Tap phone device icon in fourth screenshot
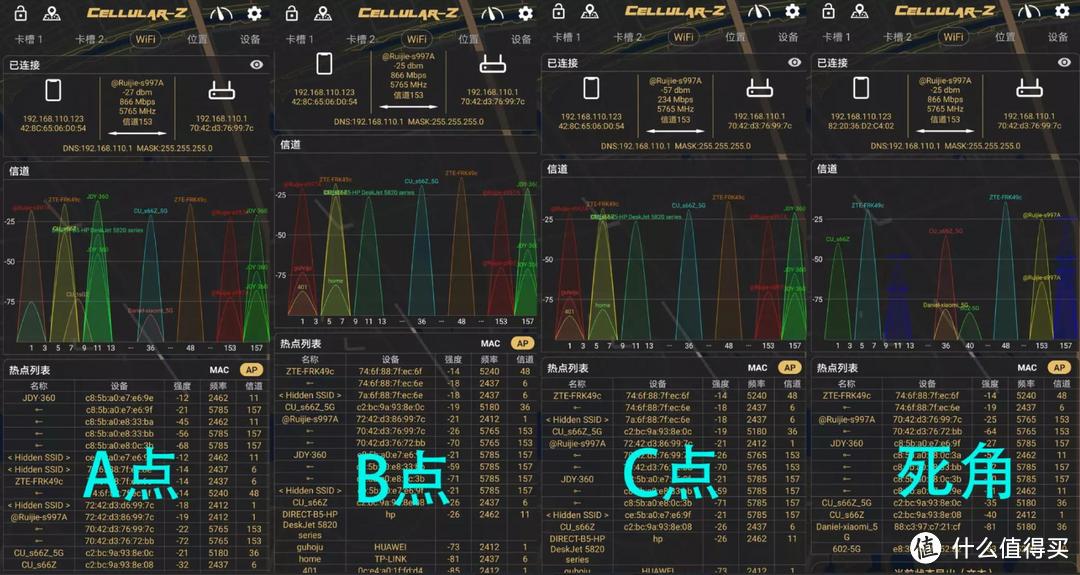Viewport: 1080px width, 575px height. pos(861,88)
